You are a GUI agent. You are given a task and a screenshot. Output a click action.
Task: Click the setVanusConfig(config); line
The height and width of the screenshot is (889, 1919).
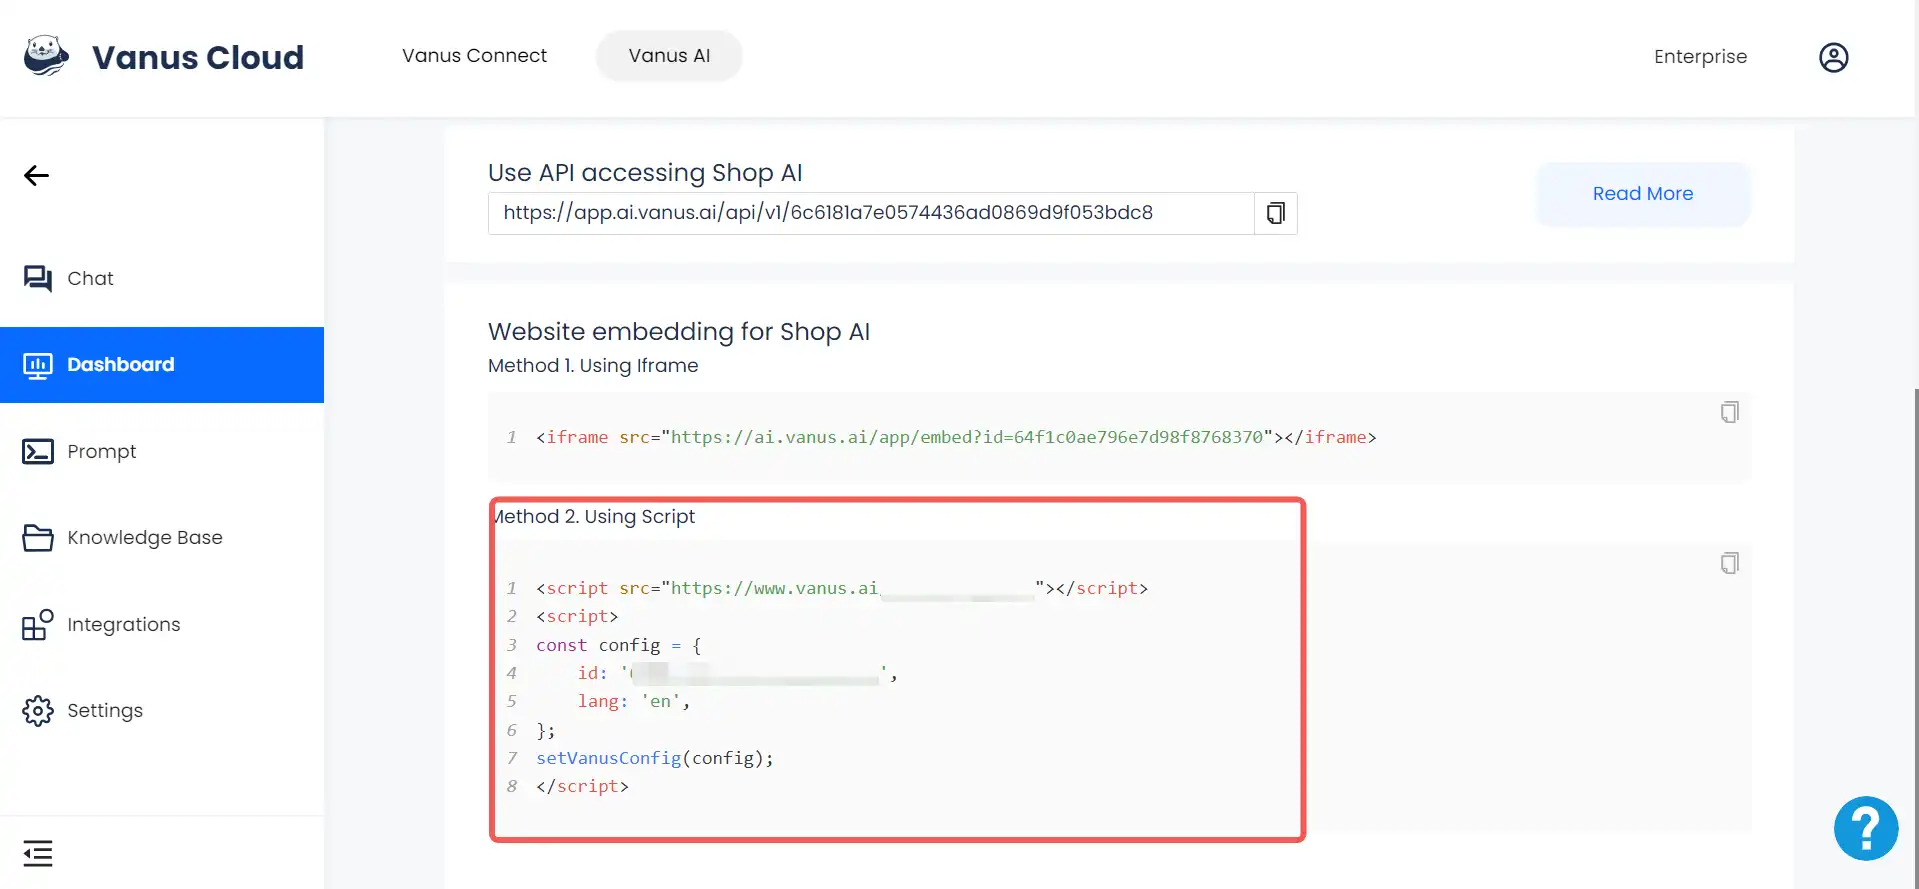point(655,758)
